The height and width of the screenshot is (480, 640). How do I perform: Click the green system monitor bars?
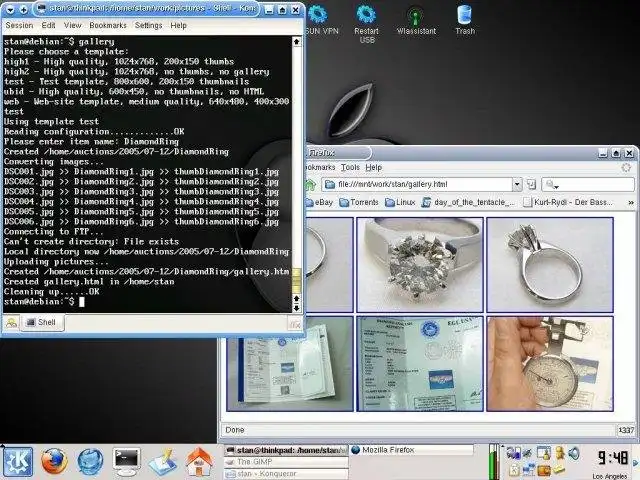click(x=494, y=462)
